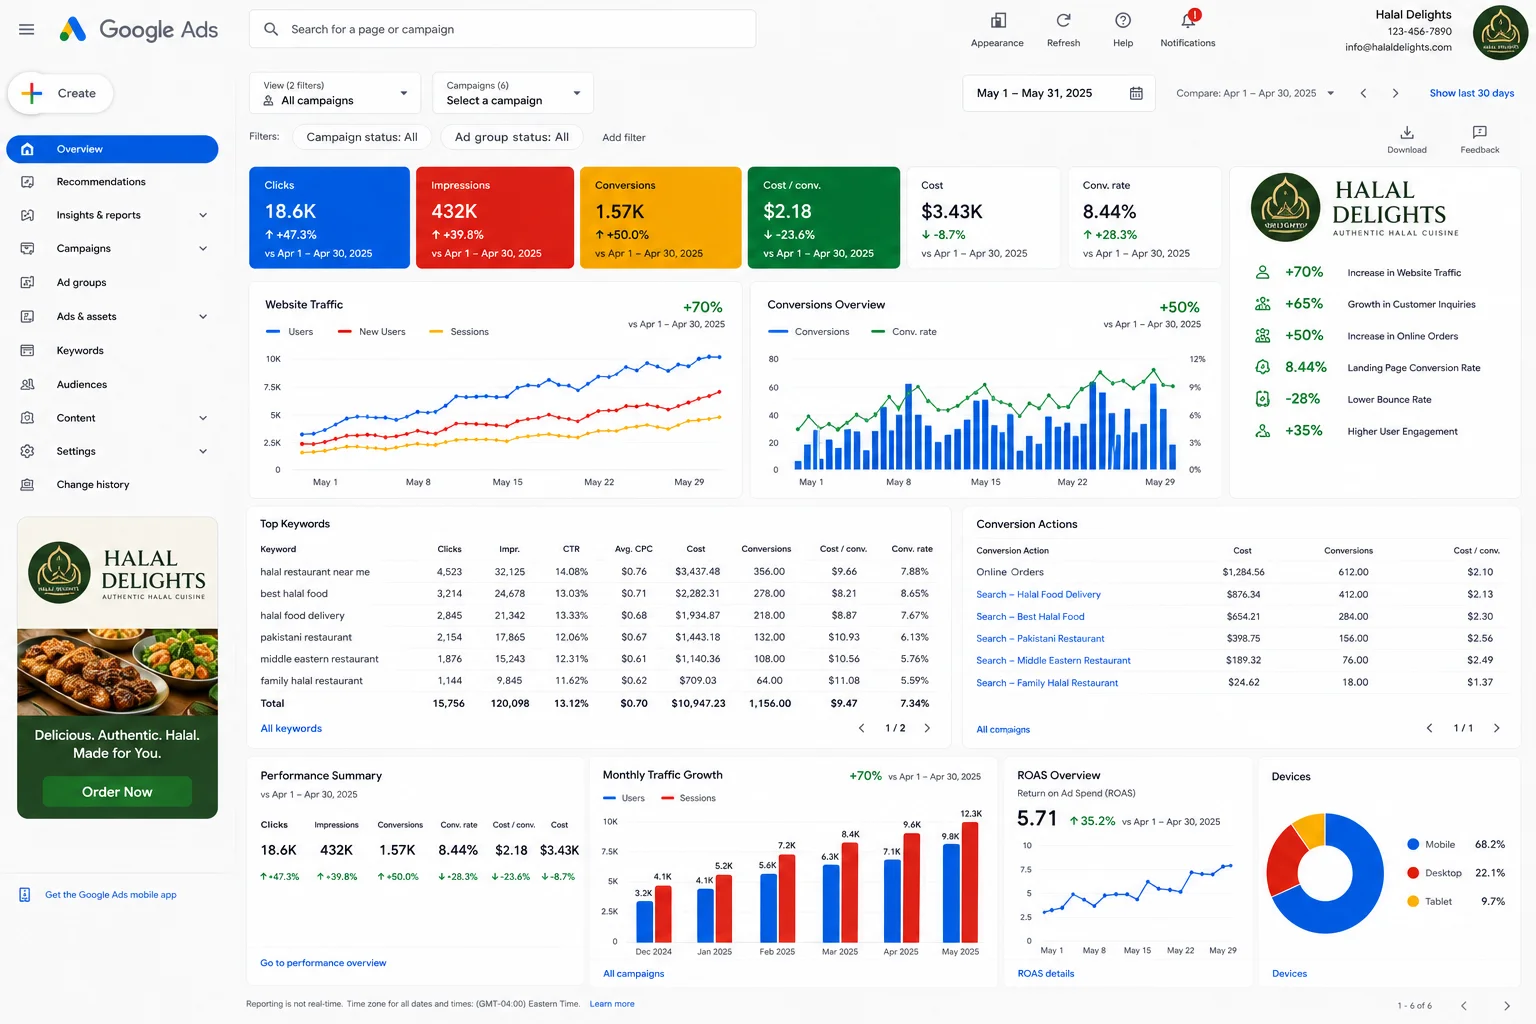Select the green Cost / conv. scorecard

point(824,218)
